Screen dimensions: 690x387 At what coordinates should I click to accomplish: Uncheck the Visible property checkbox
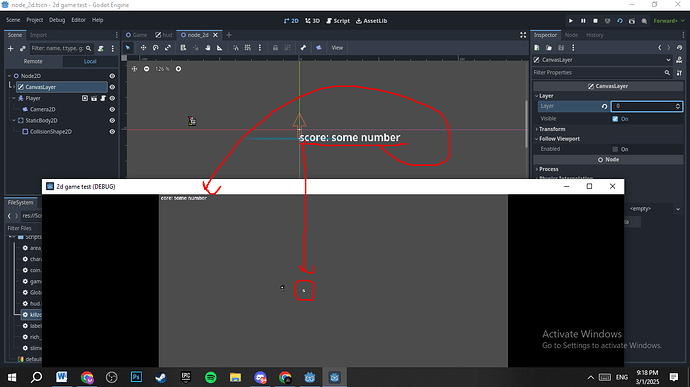[x=615, y=119]
